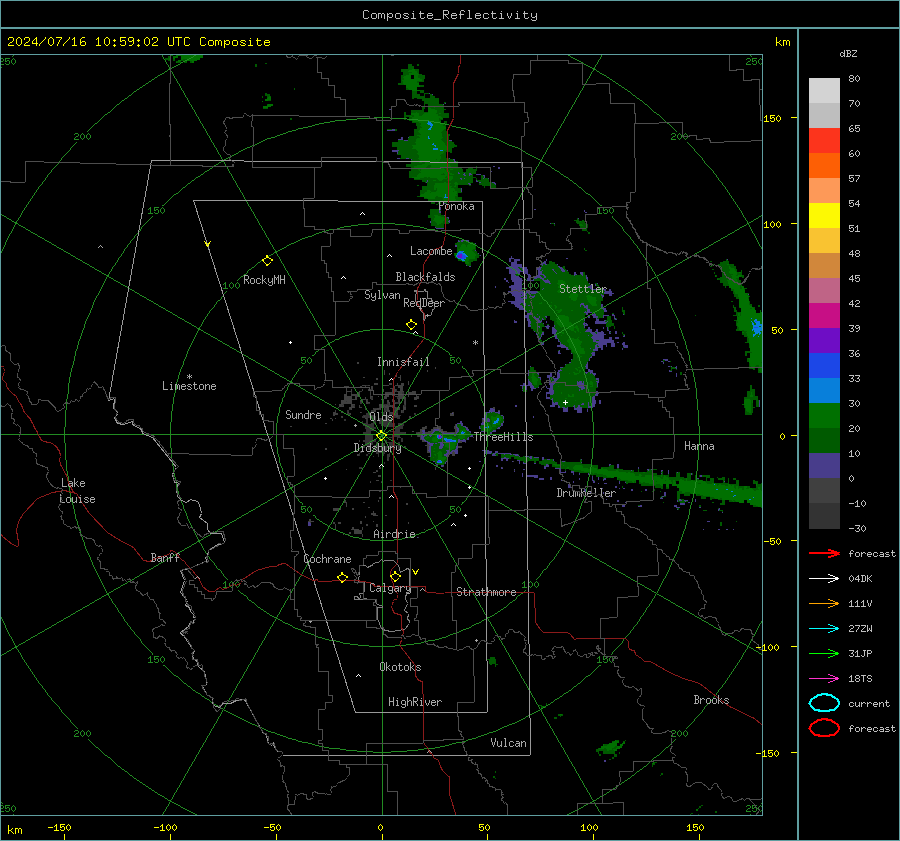
Task: Click the Didsbury label
Action: click(x=377, y=448)
